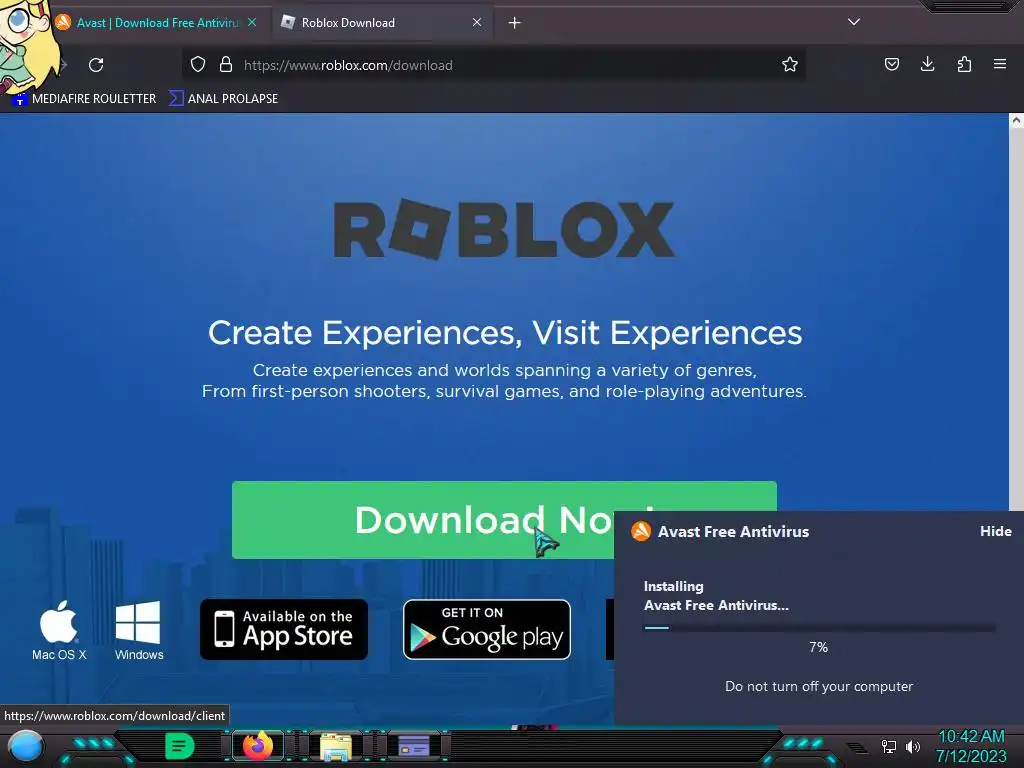Image resolution: width=1024 pixels, height=768 pixels.
Task: Click the 'Create Experiences, Visit Experiences' heading
Action: point(505,333)
